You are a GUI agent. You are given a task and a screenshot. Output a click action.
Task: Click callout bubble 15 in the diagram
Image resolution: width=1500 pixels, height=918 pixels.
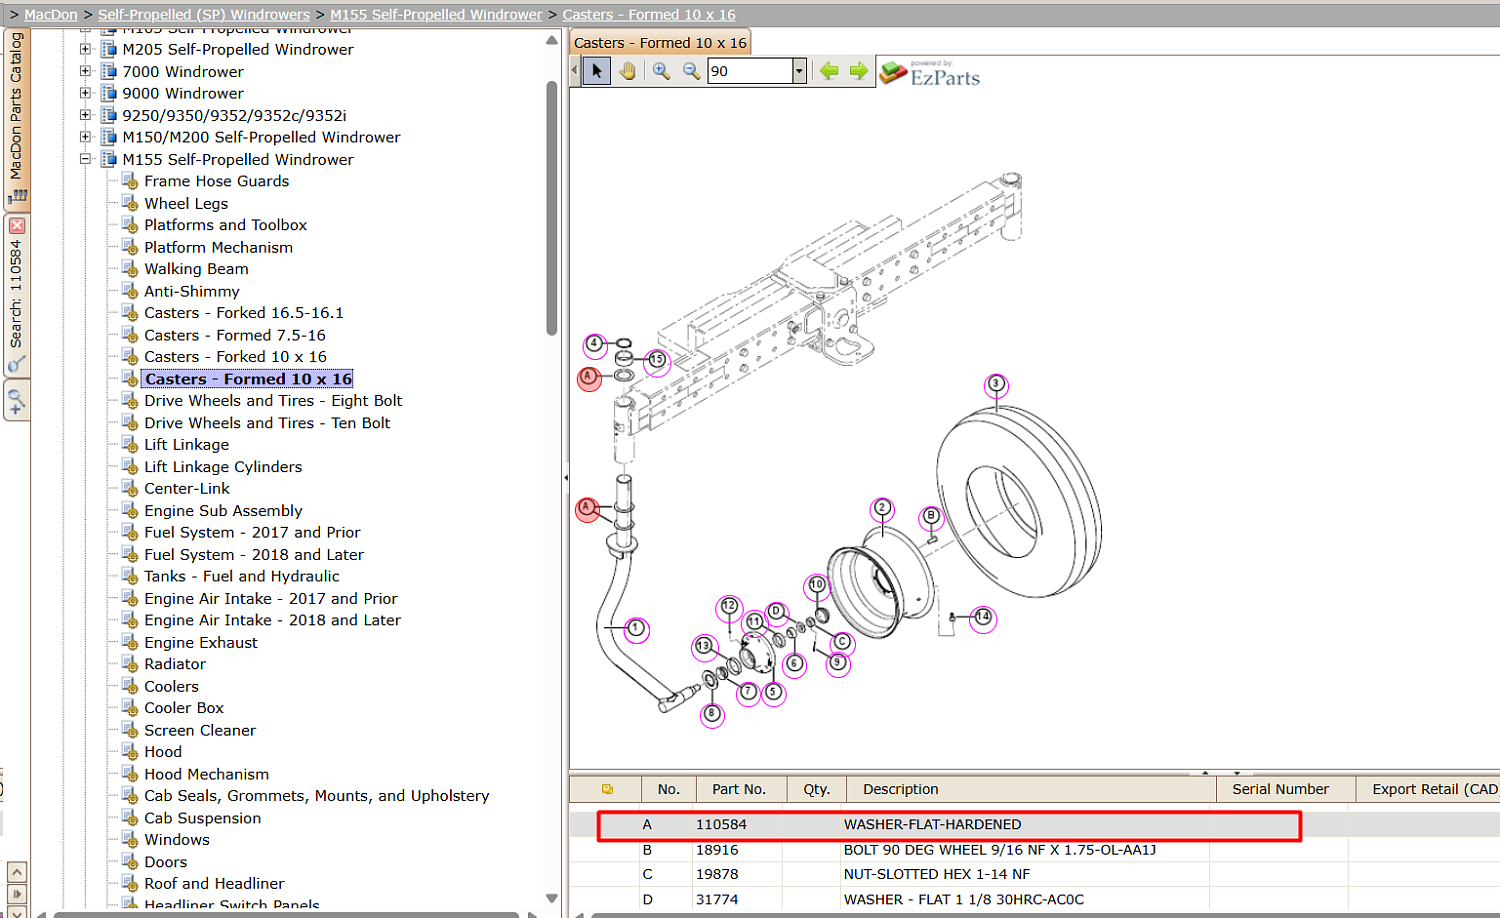point(657,360)
